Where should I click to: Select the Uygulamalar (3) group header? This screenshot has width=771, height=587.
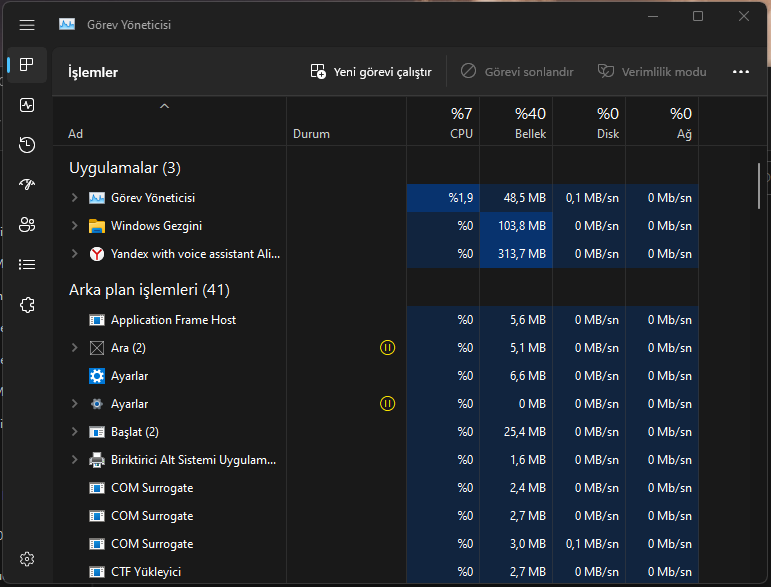pyautogui.click(x=125, y=168)
